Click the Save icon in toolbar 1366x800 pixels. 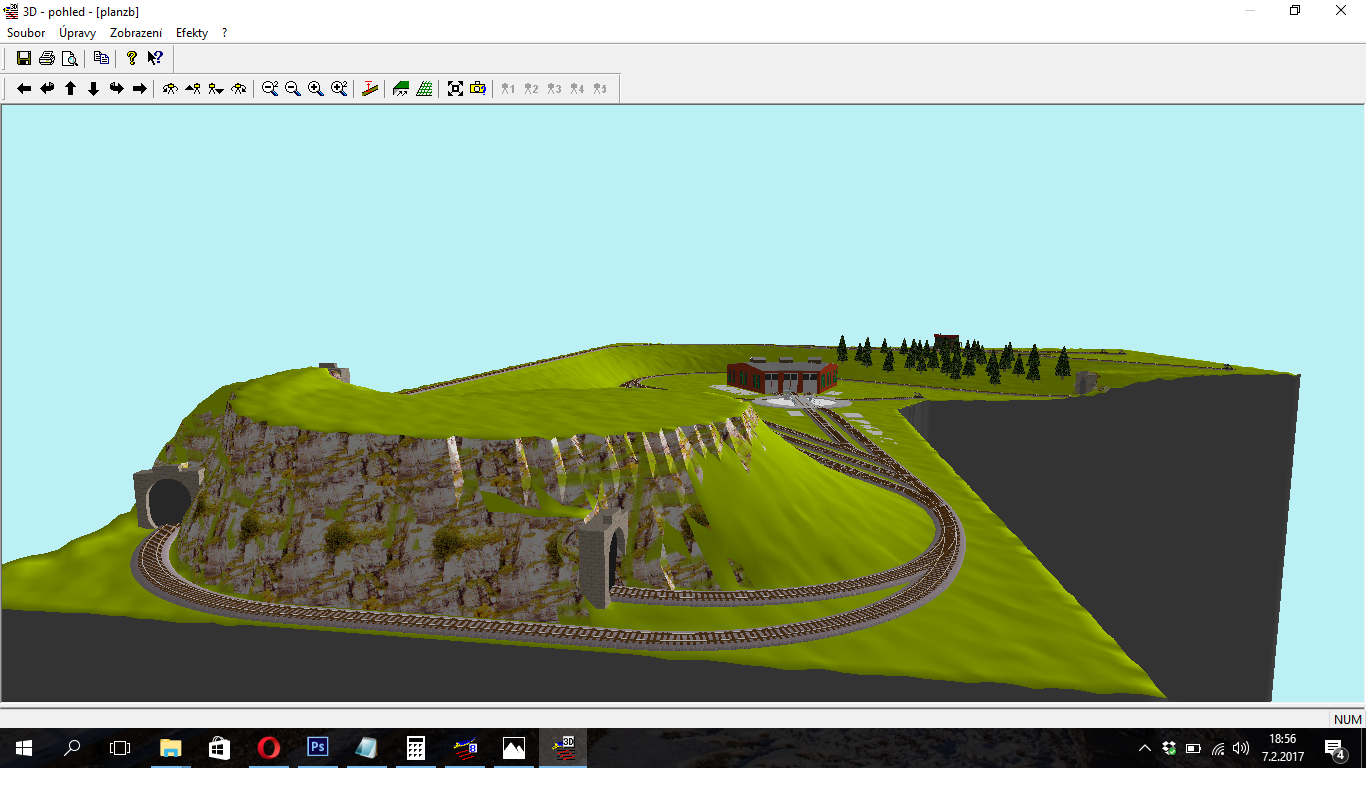[x=24, y=58]
